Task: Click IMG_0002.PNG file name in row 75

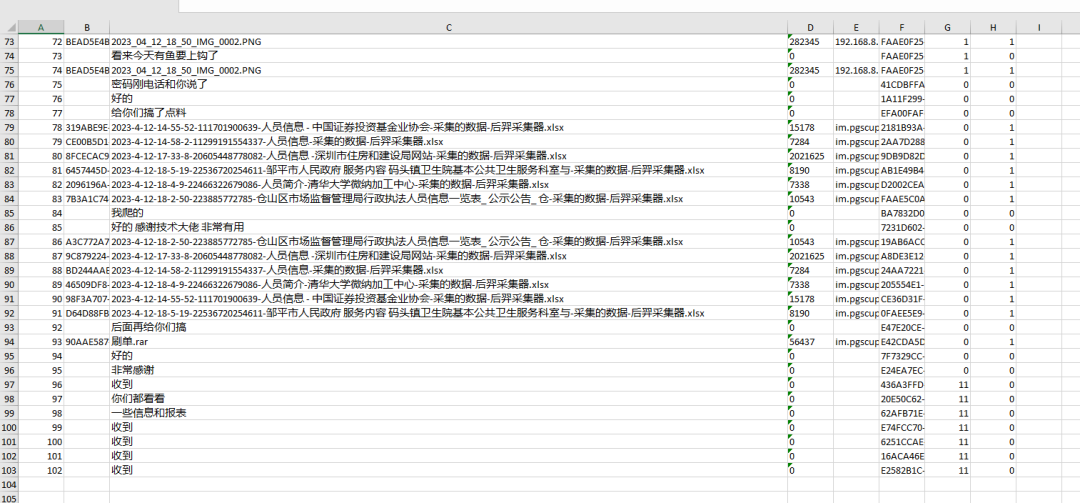Action: [448, 70]
